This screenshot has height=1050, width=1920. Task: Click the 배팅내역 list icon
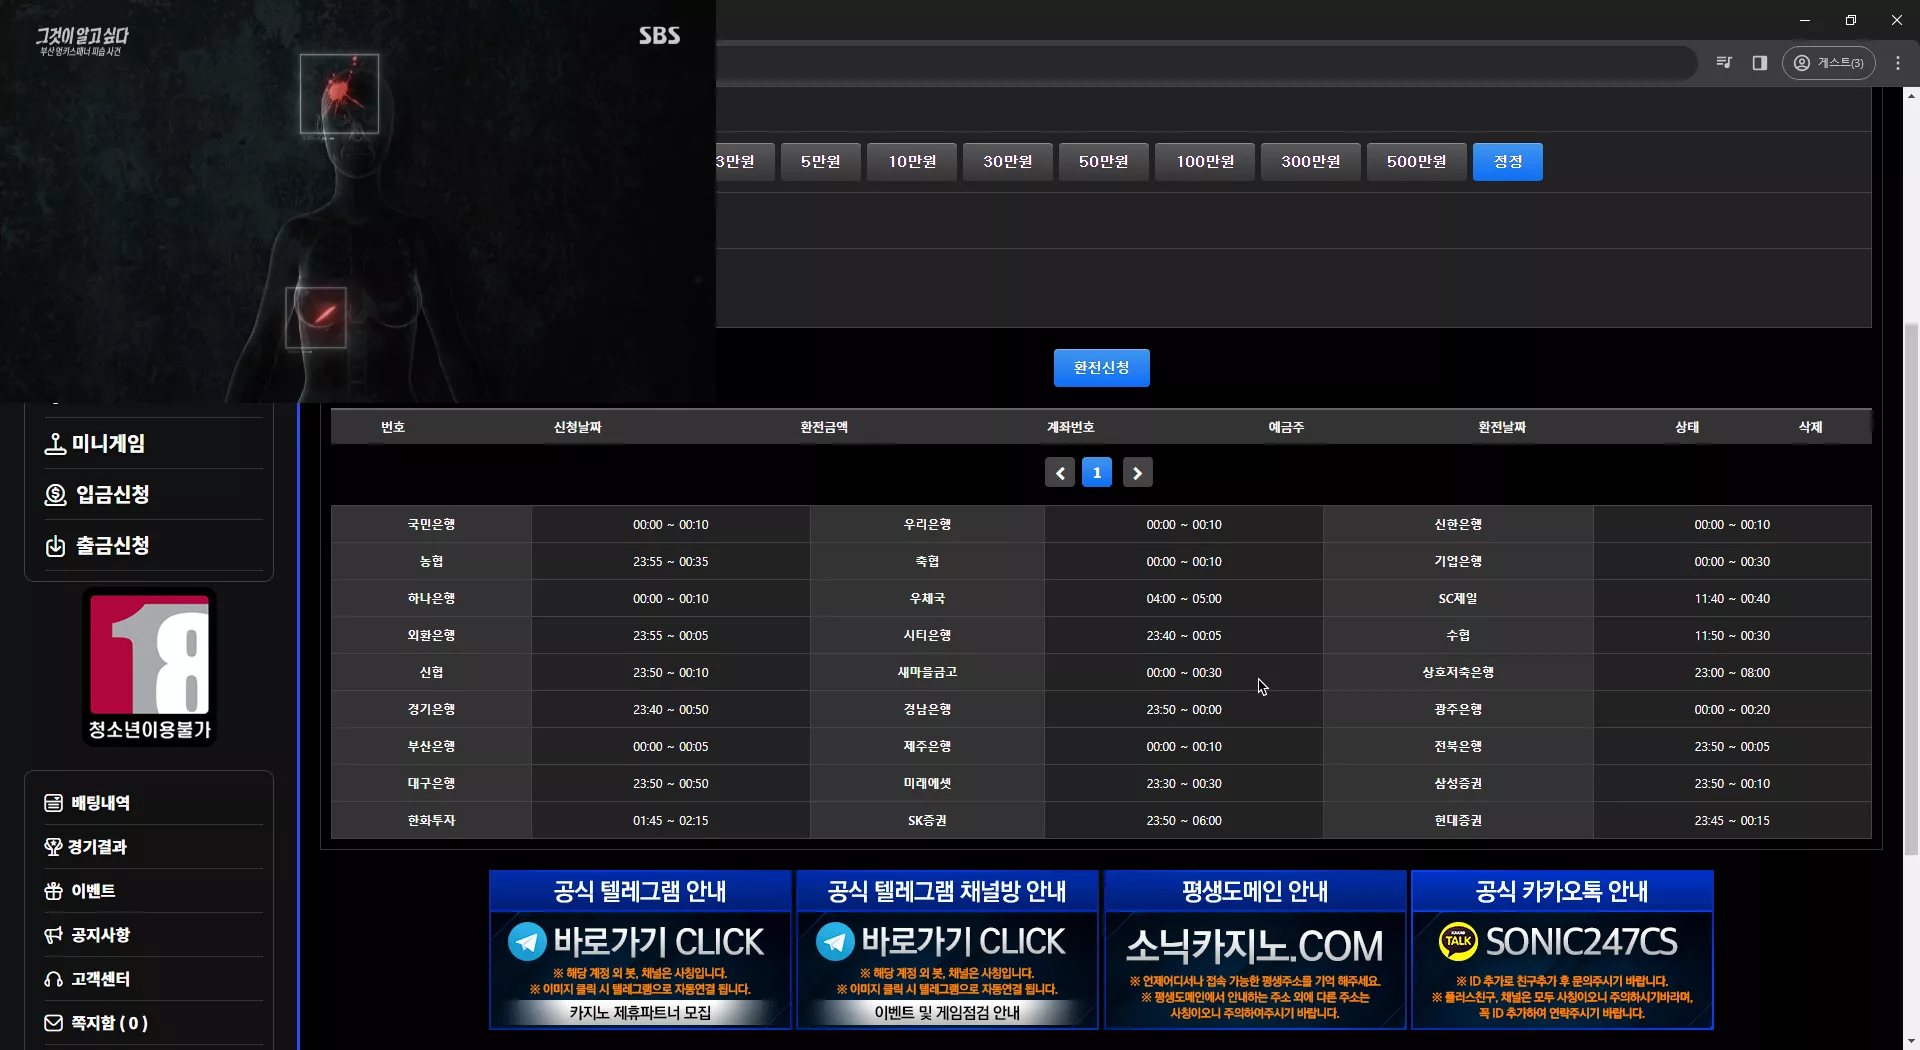(x=54, y=803)
